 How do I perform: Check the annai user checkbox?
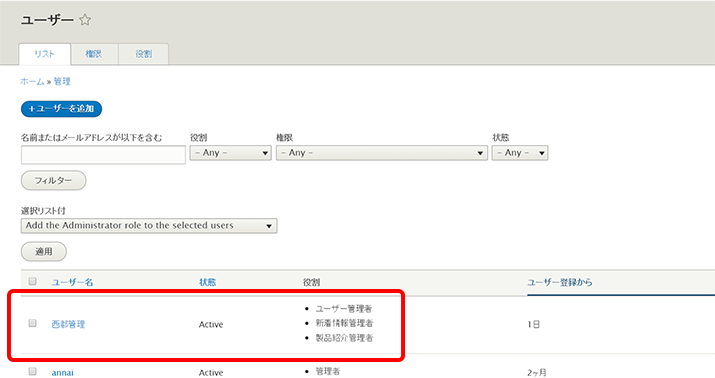click(32, 372)
